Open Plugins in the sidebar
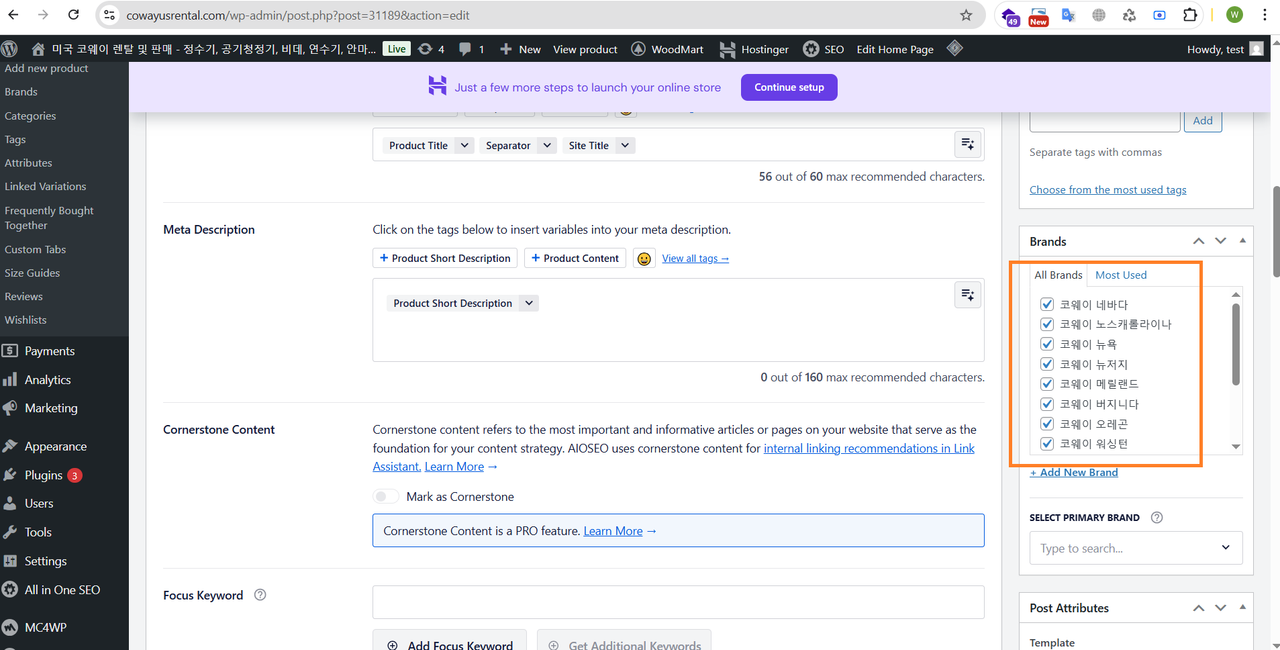The image size is (1280, 650). (43, 475)
